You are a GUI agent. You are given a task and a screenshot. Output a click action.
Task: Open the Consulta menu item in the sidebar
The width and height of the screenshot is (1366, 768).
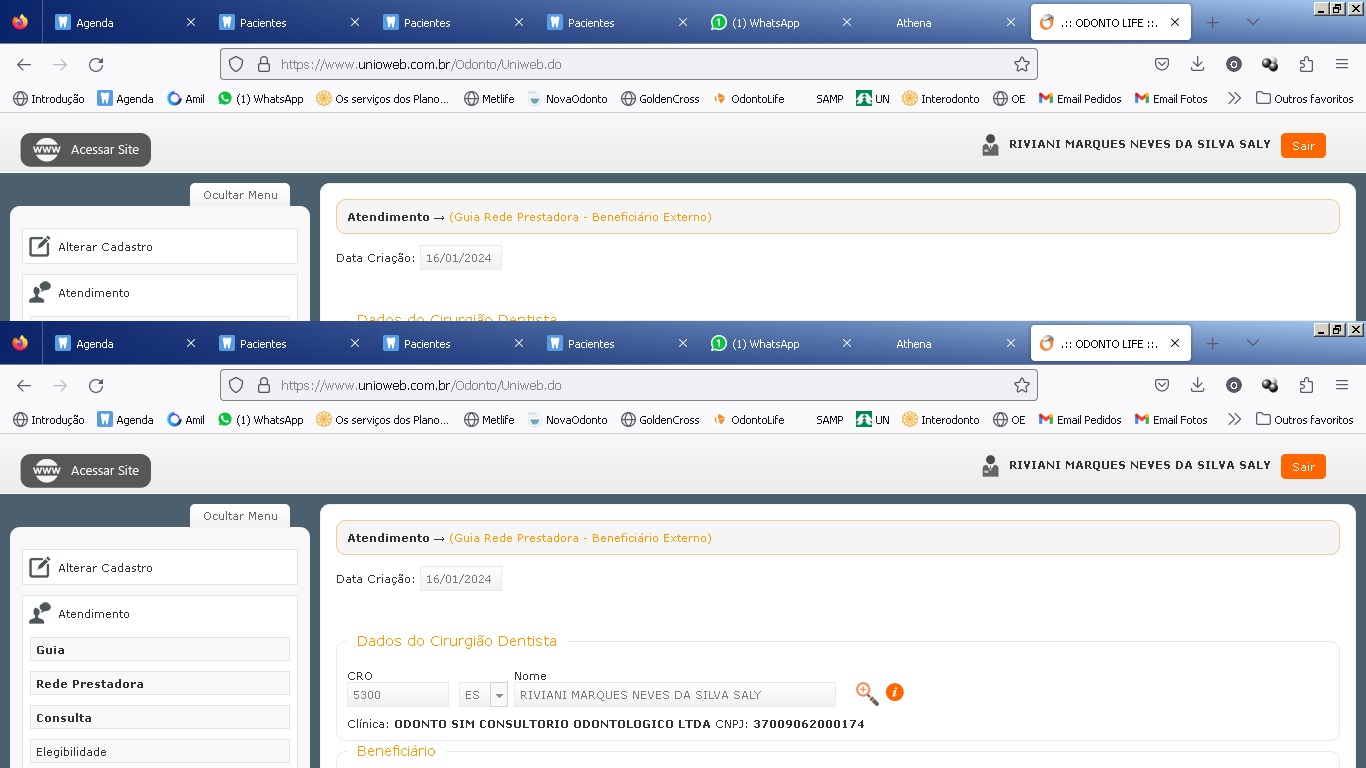pyautogui.click(x=160, y=718)
